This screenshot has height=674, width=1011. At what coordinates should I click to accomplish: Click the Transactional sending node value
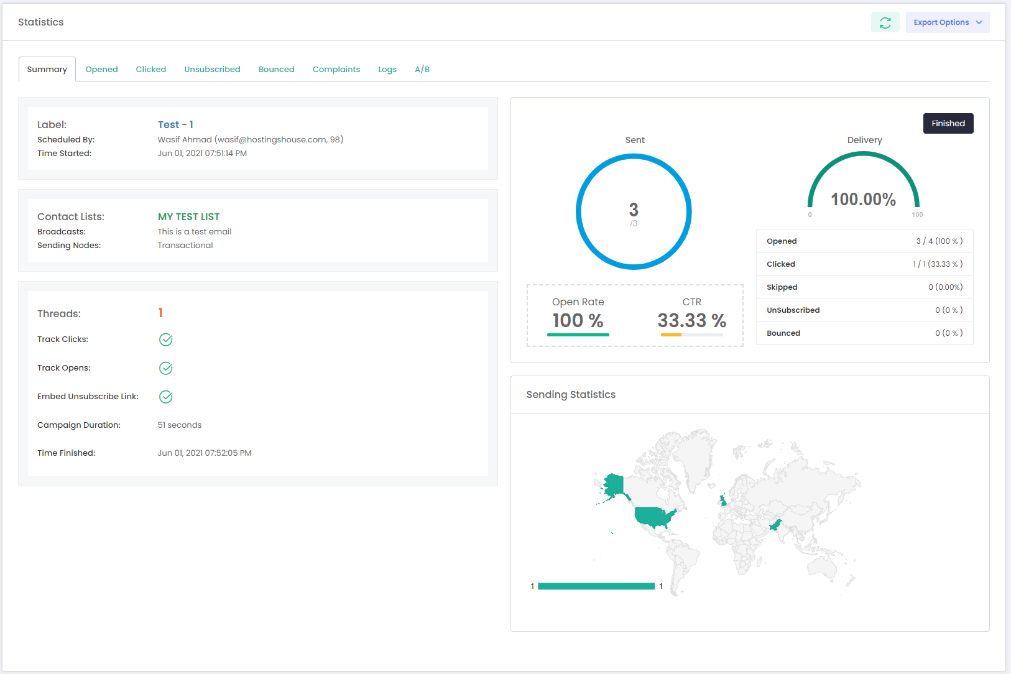[185, 245]
